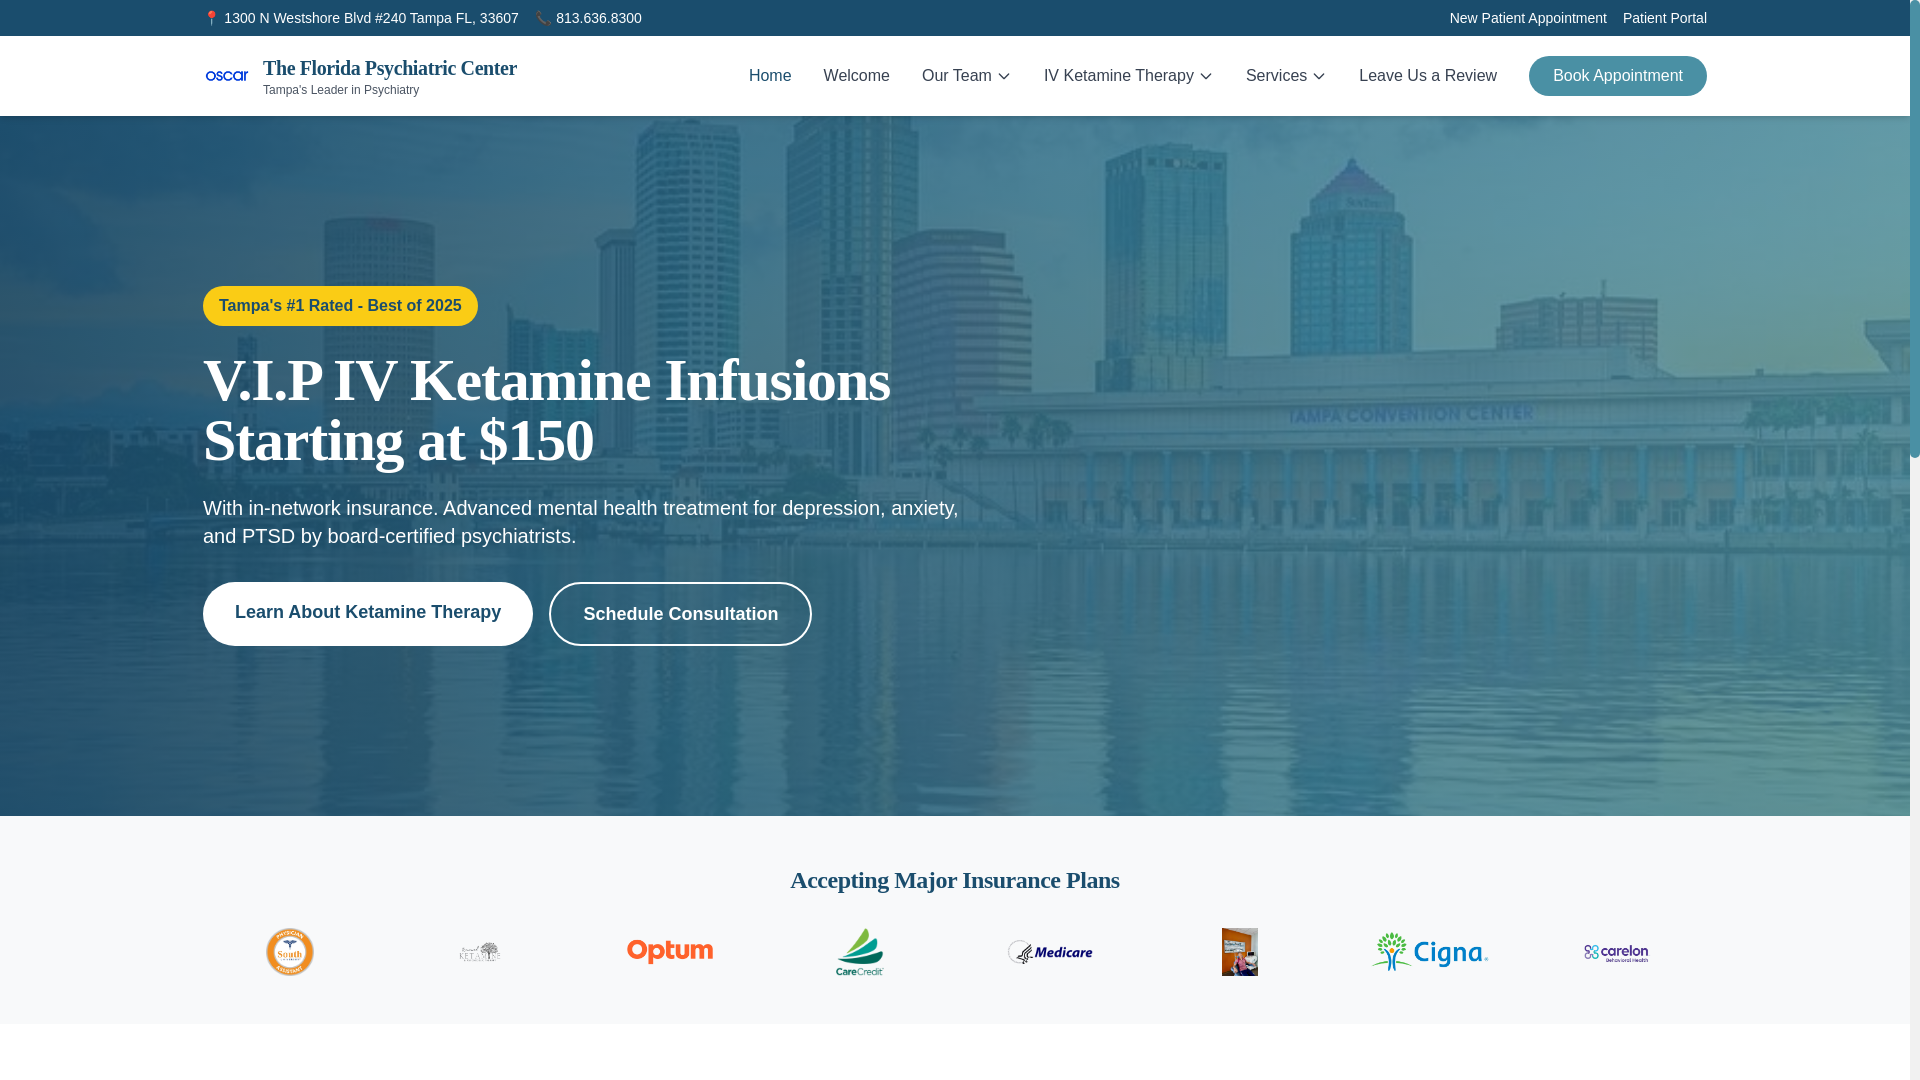Click the CareCredit logo
This screenshot has height=1080, width=1920.
[x=860, y=952]
